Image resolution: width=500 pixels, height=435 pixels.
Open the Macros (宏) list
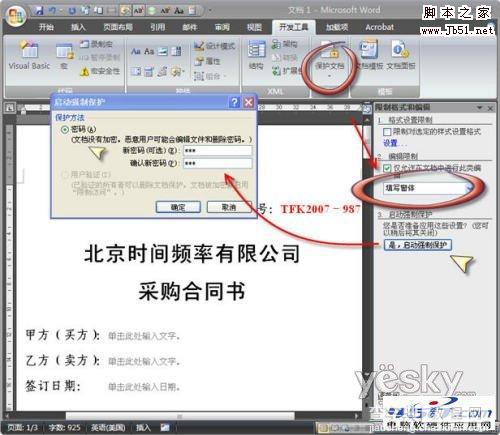click(64, 56)
